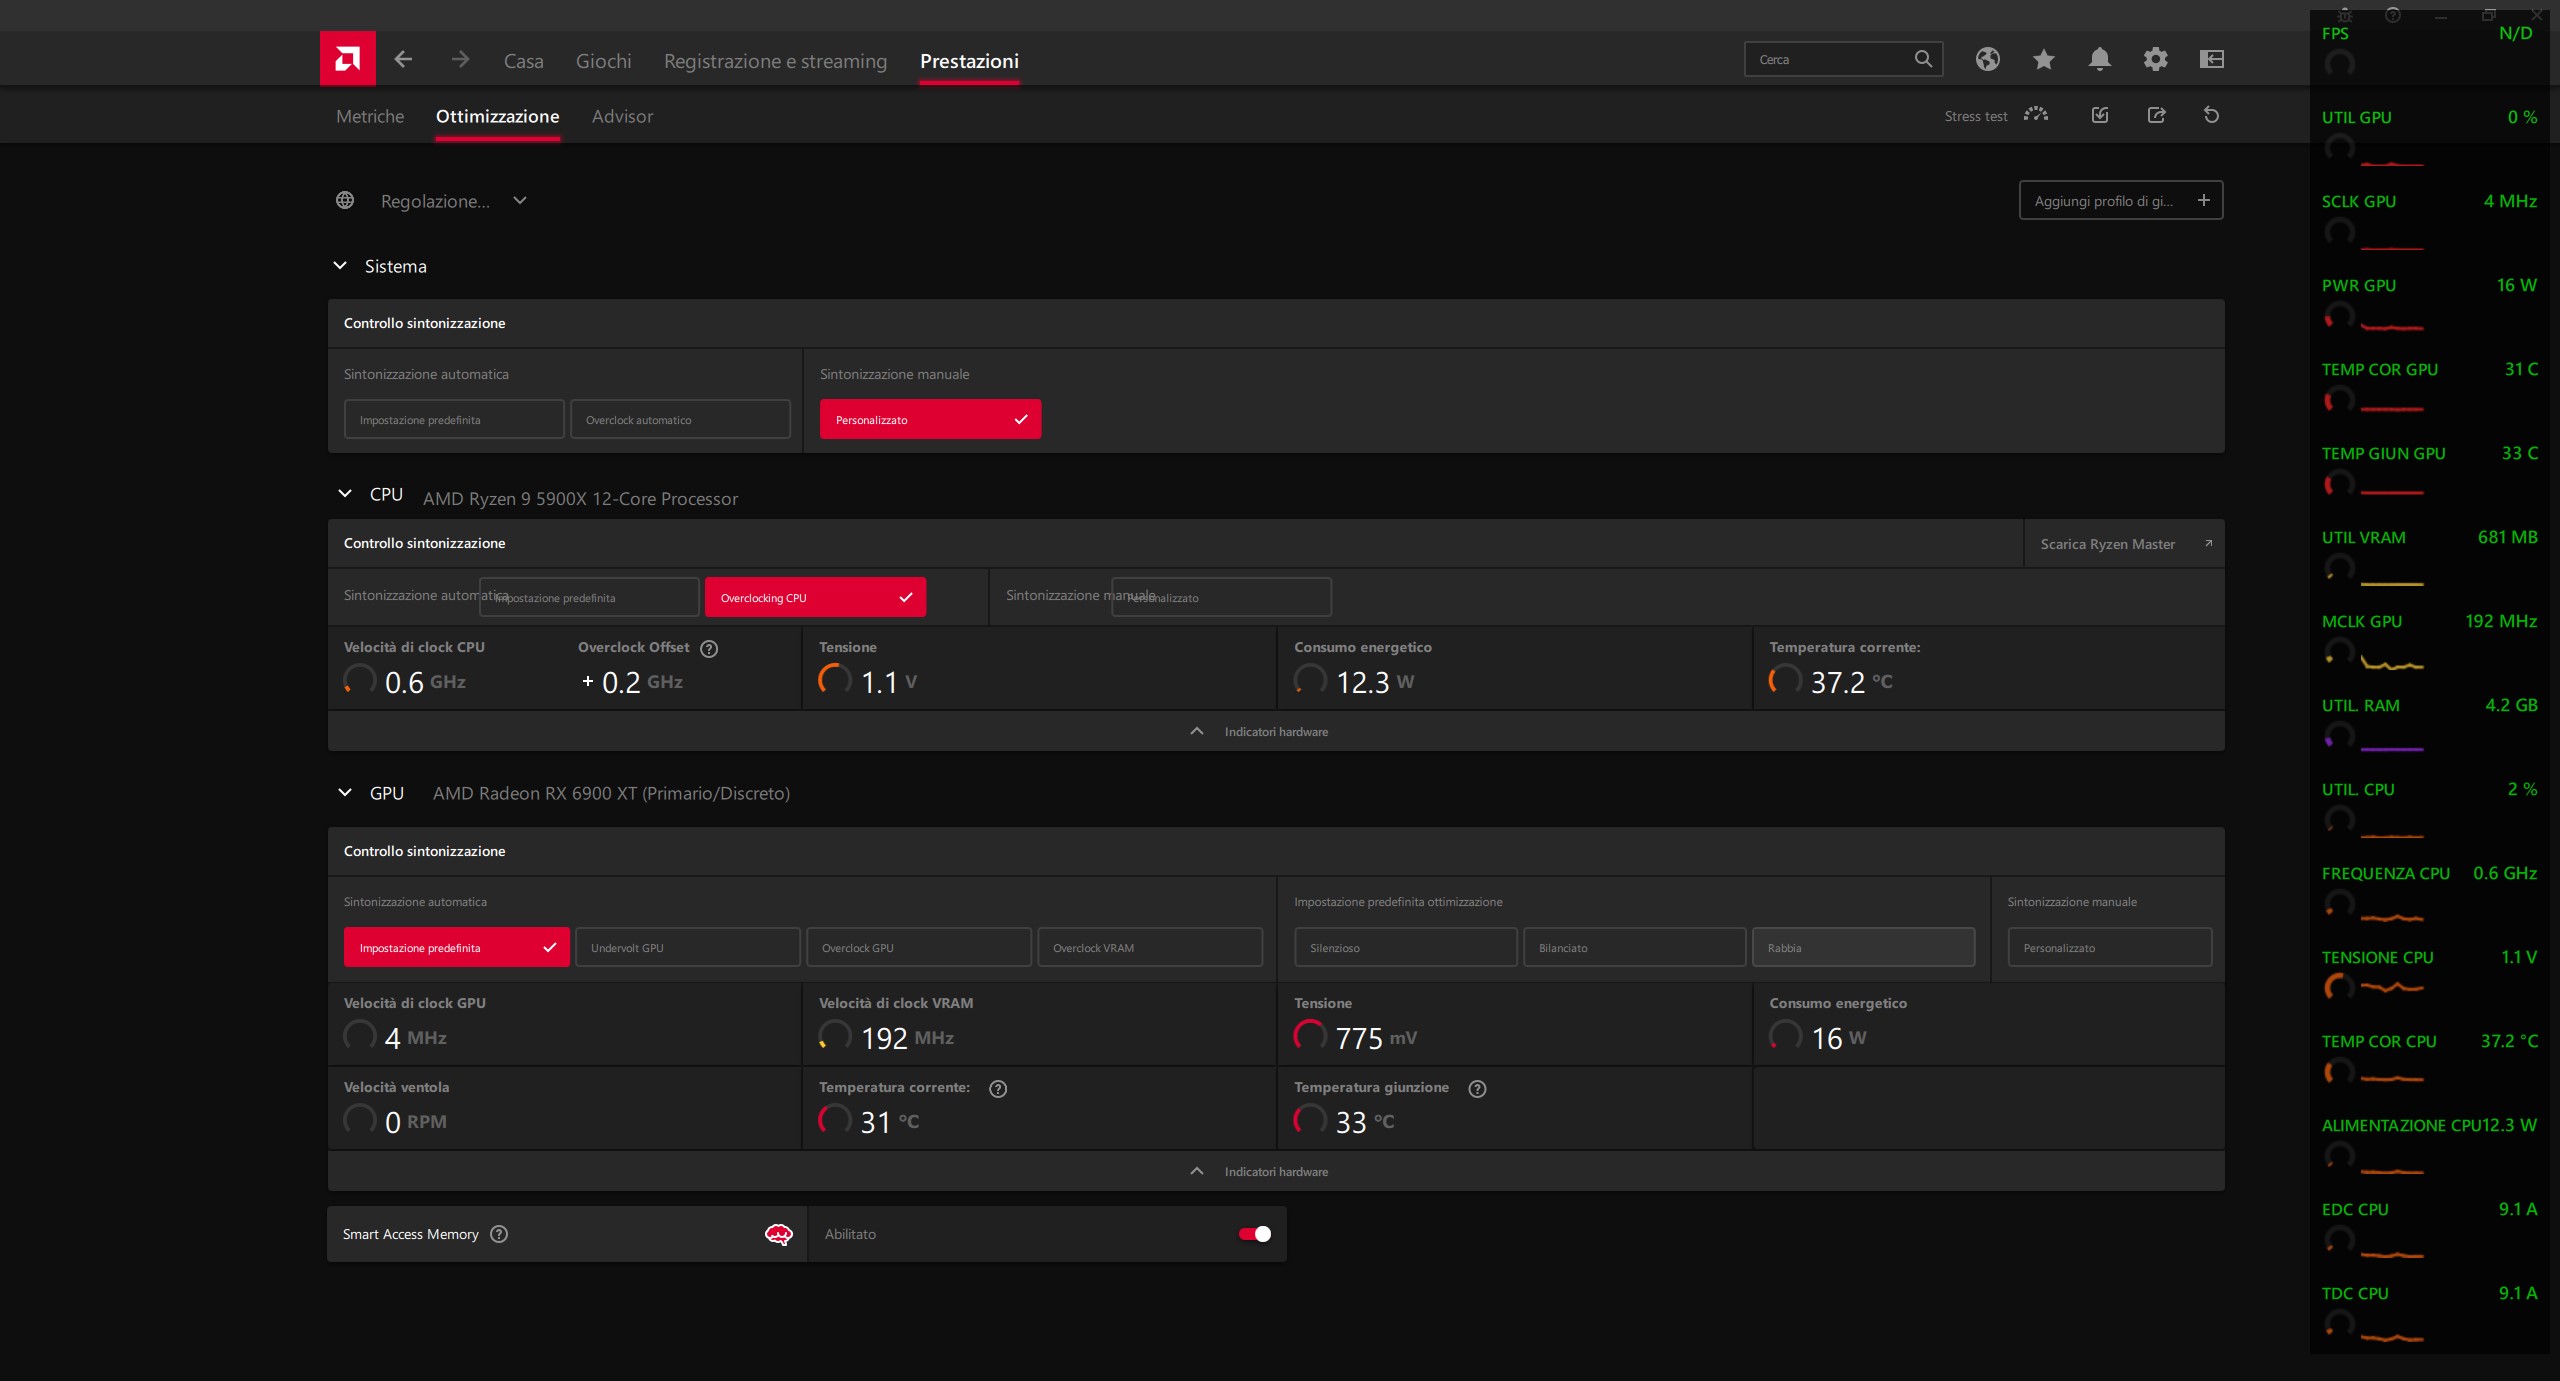The width and height of the screenshot is (2560, 1381).
Task: Collapse the Sistema section
Action: [x=340, y=265]
